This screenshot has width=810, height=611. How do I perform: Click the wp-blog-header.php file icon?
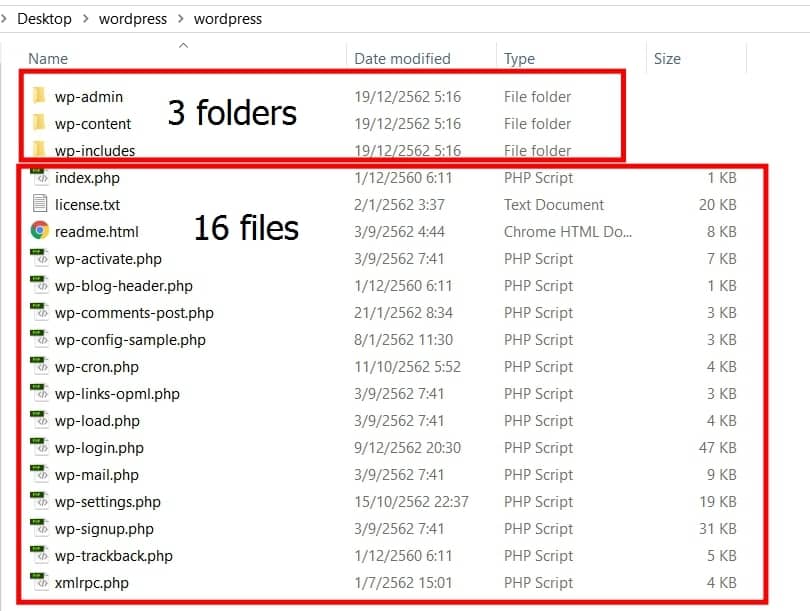39,284
